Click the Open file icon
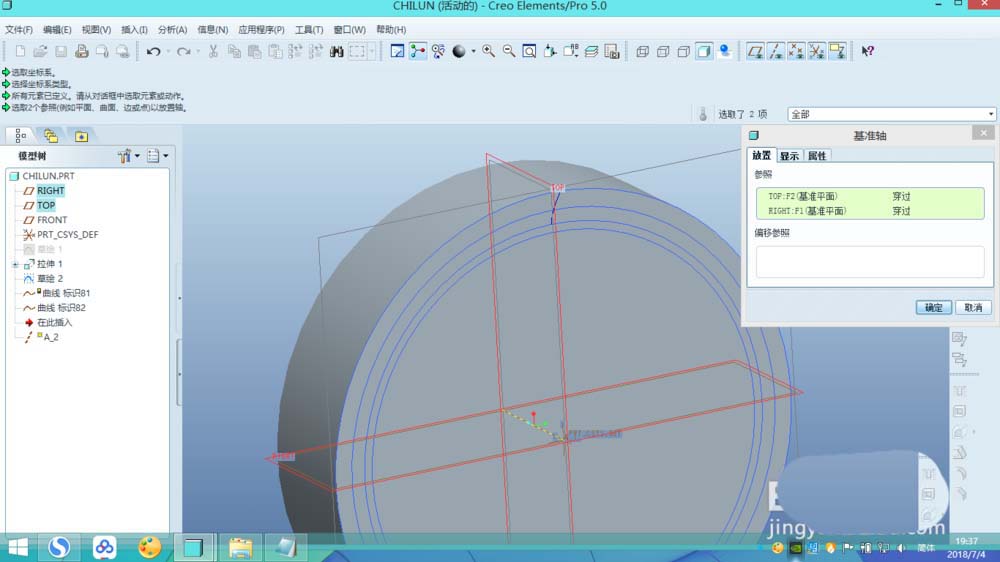This screenshot has width=1000, height=562. [x=40, y=51]
